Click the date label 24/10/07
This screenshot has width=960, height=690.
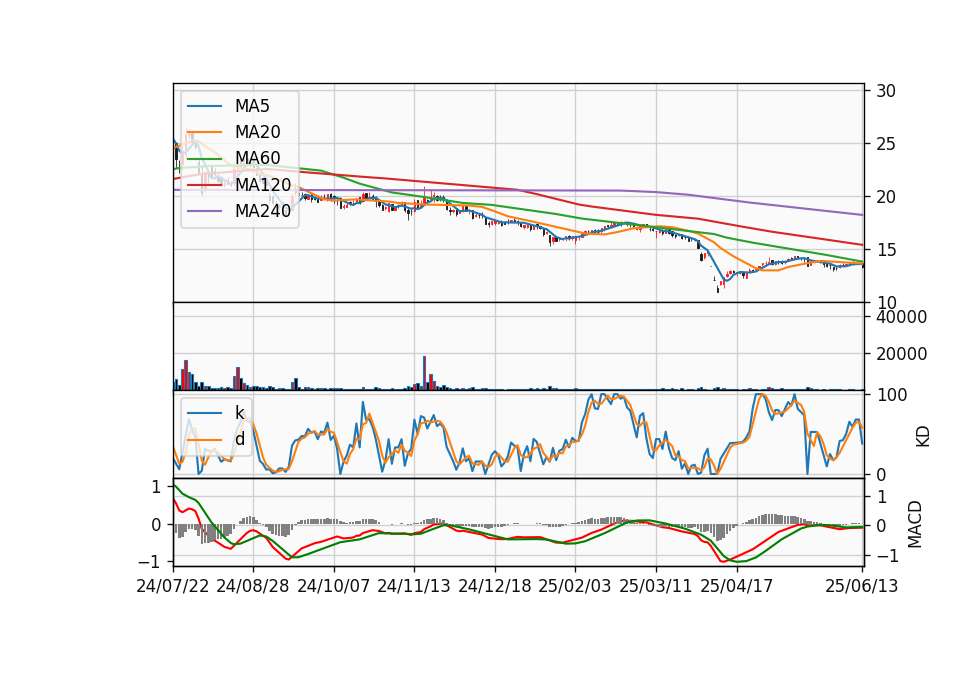point(334,586)
